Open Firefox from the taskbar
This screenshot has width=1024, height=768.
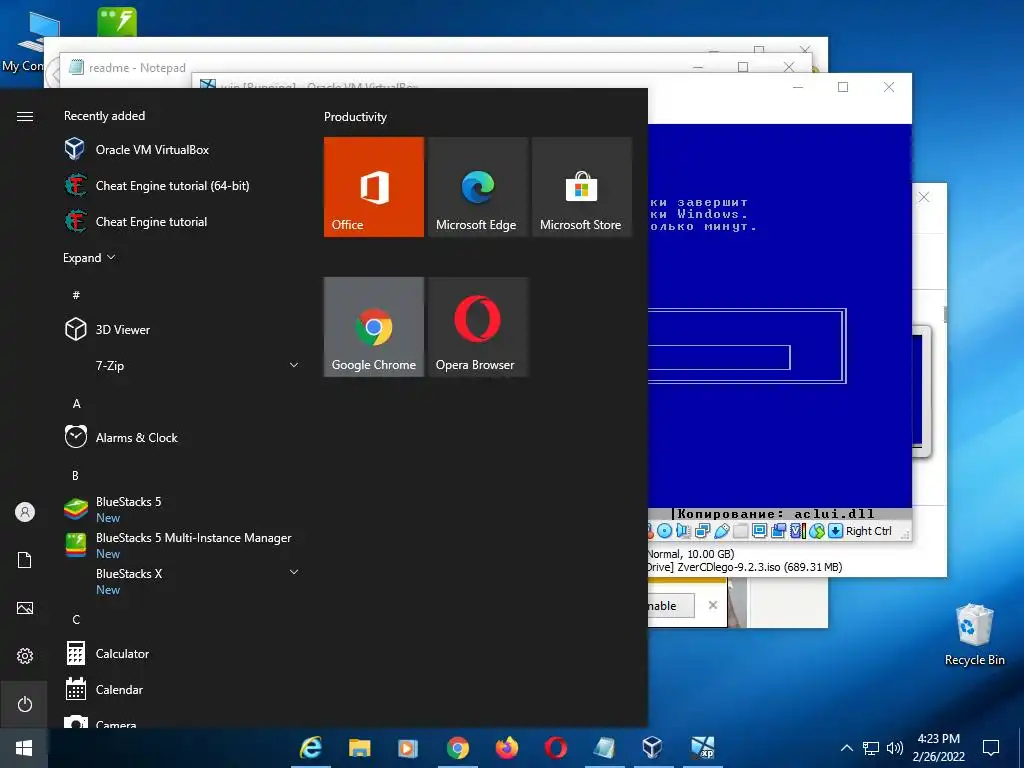[507, 748]
